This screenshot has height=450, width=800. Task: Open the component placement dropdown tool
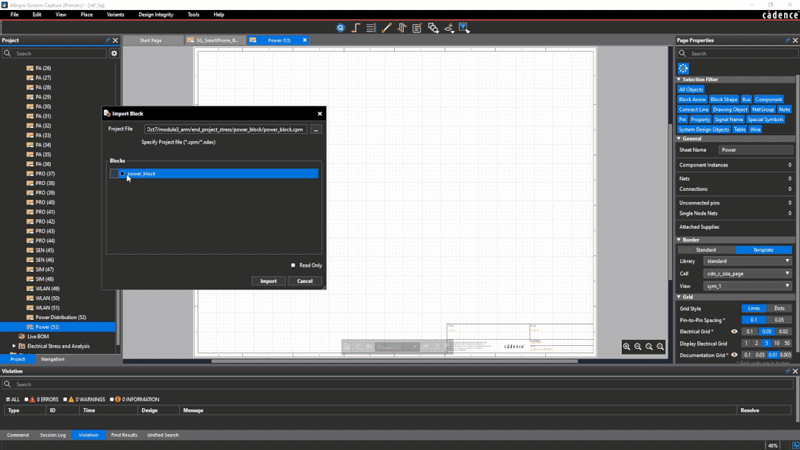point(448,28)
